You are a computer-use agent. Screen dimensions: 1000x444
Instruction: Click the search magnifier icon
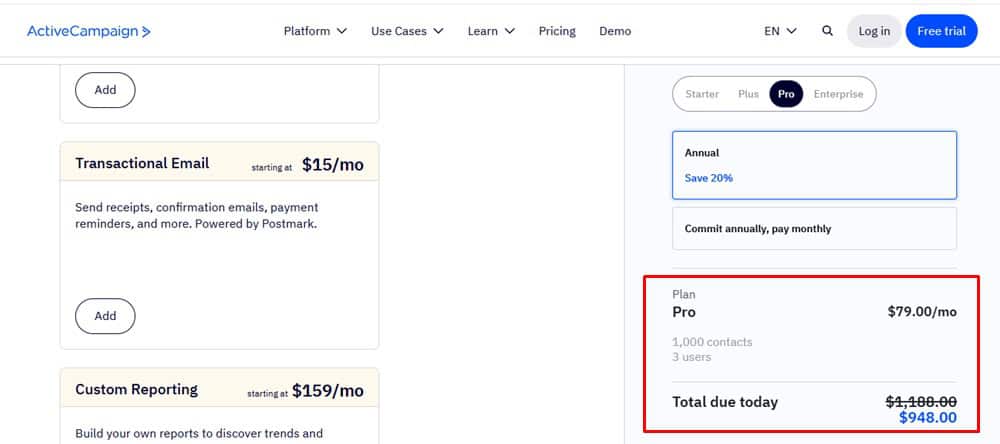click(x=827, y=31)
